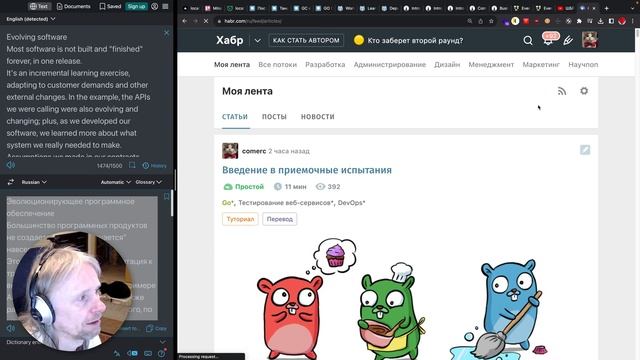640x360 pixels.
Task: Open Glossary dropdown
Action: [x=149, y=182]
